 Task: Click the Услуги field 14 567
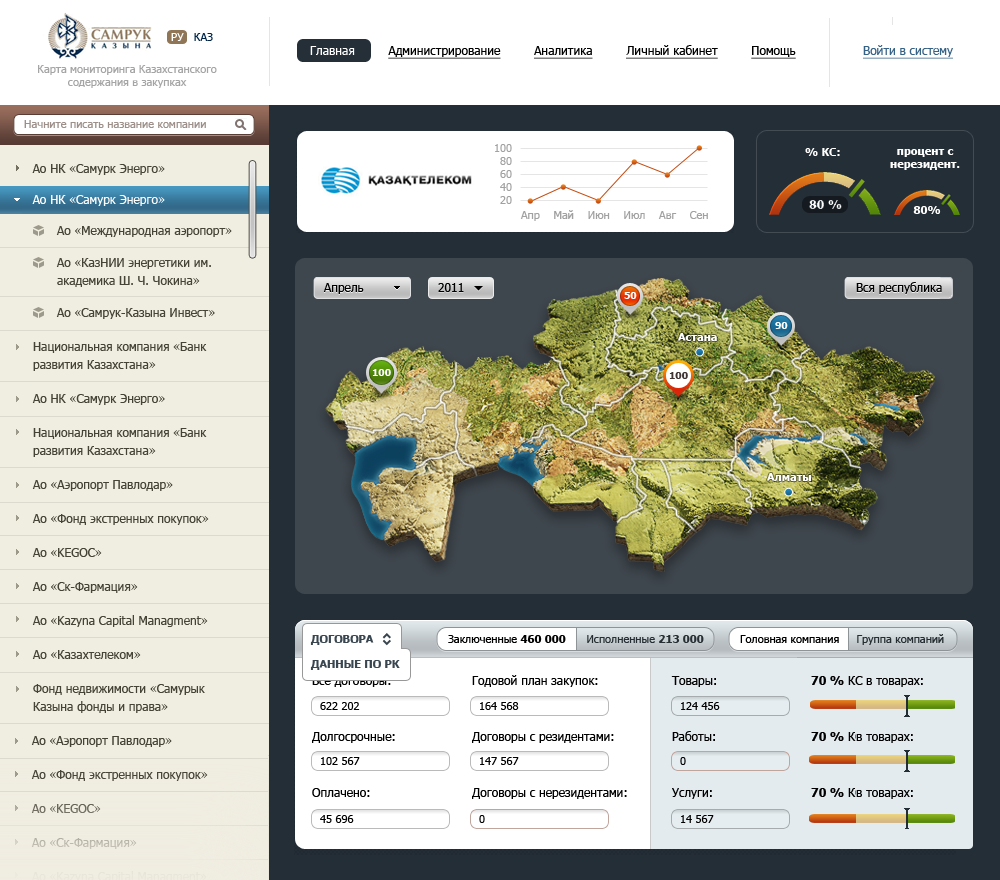click(x=730, y=819)
